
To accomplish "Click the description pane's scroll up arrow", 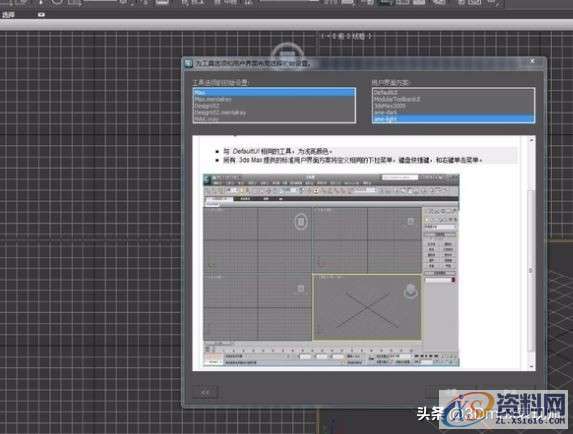I will 531,140.
